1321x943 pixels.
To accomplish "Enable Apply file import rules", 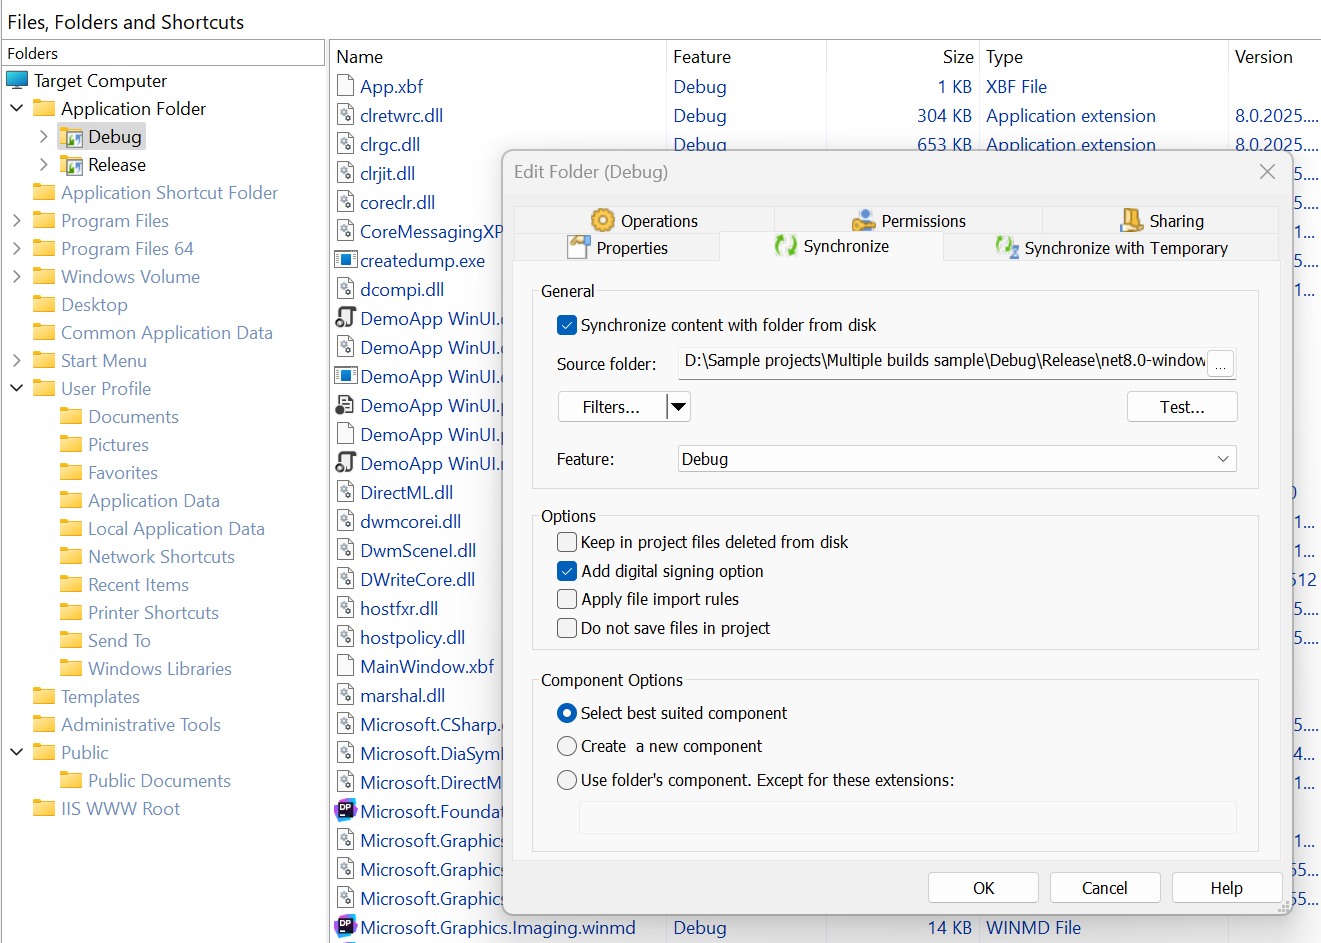I will click(x=567, y=599).
